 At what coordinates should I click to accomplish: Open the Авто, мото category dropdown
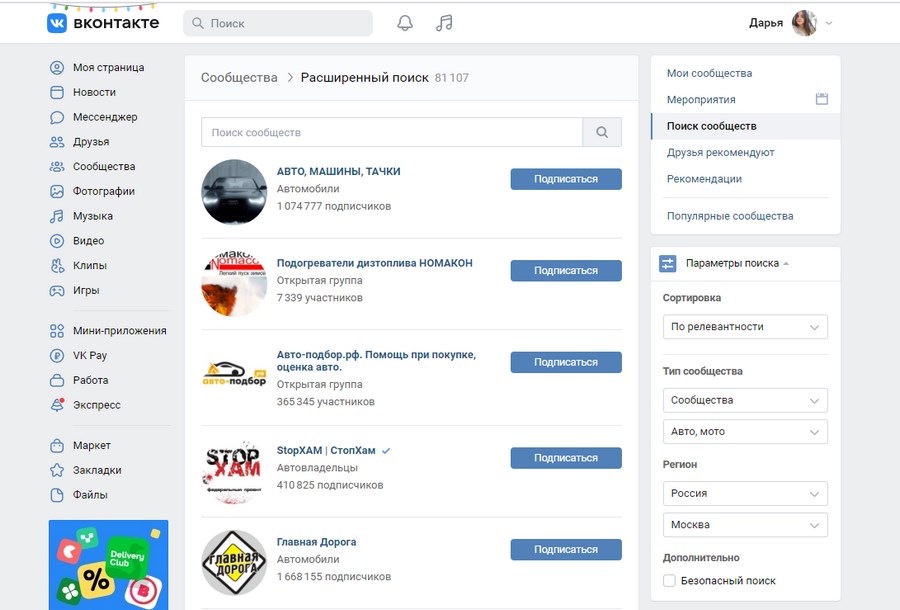(745, 432)
